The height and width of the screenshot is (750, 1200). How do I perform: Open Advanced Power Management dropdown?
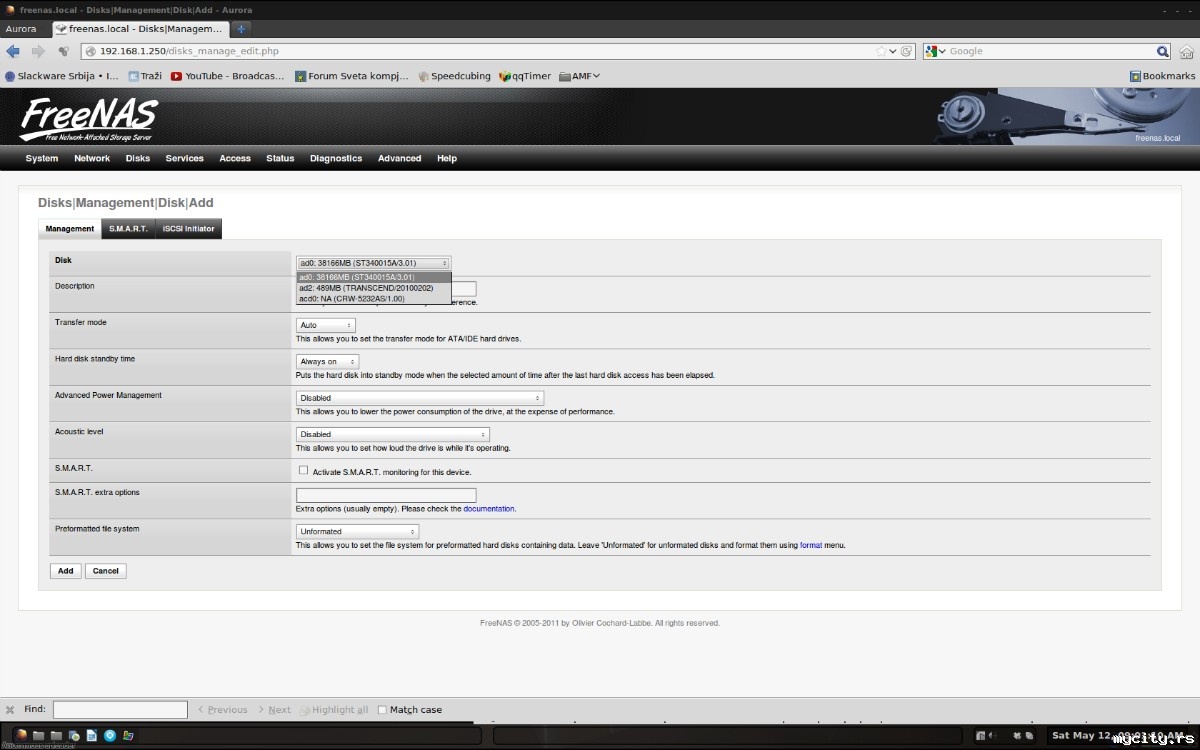(x=420, y=398)
